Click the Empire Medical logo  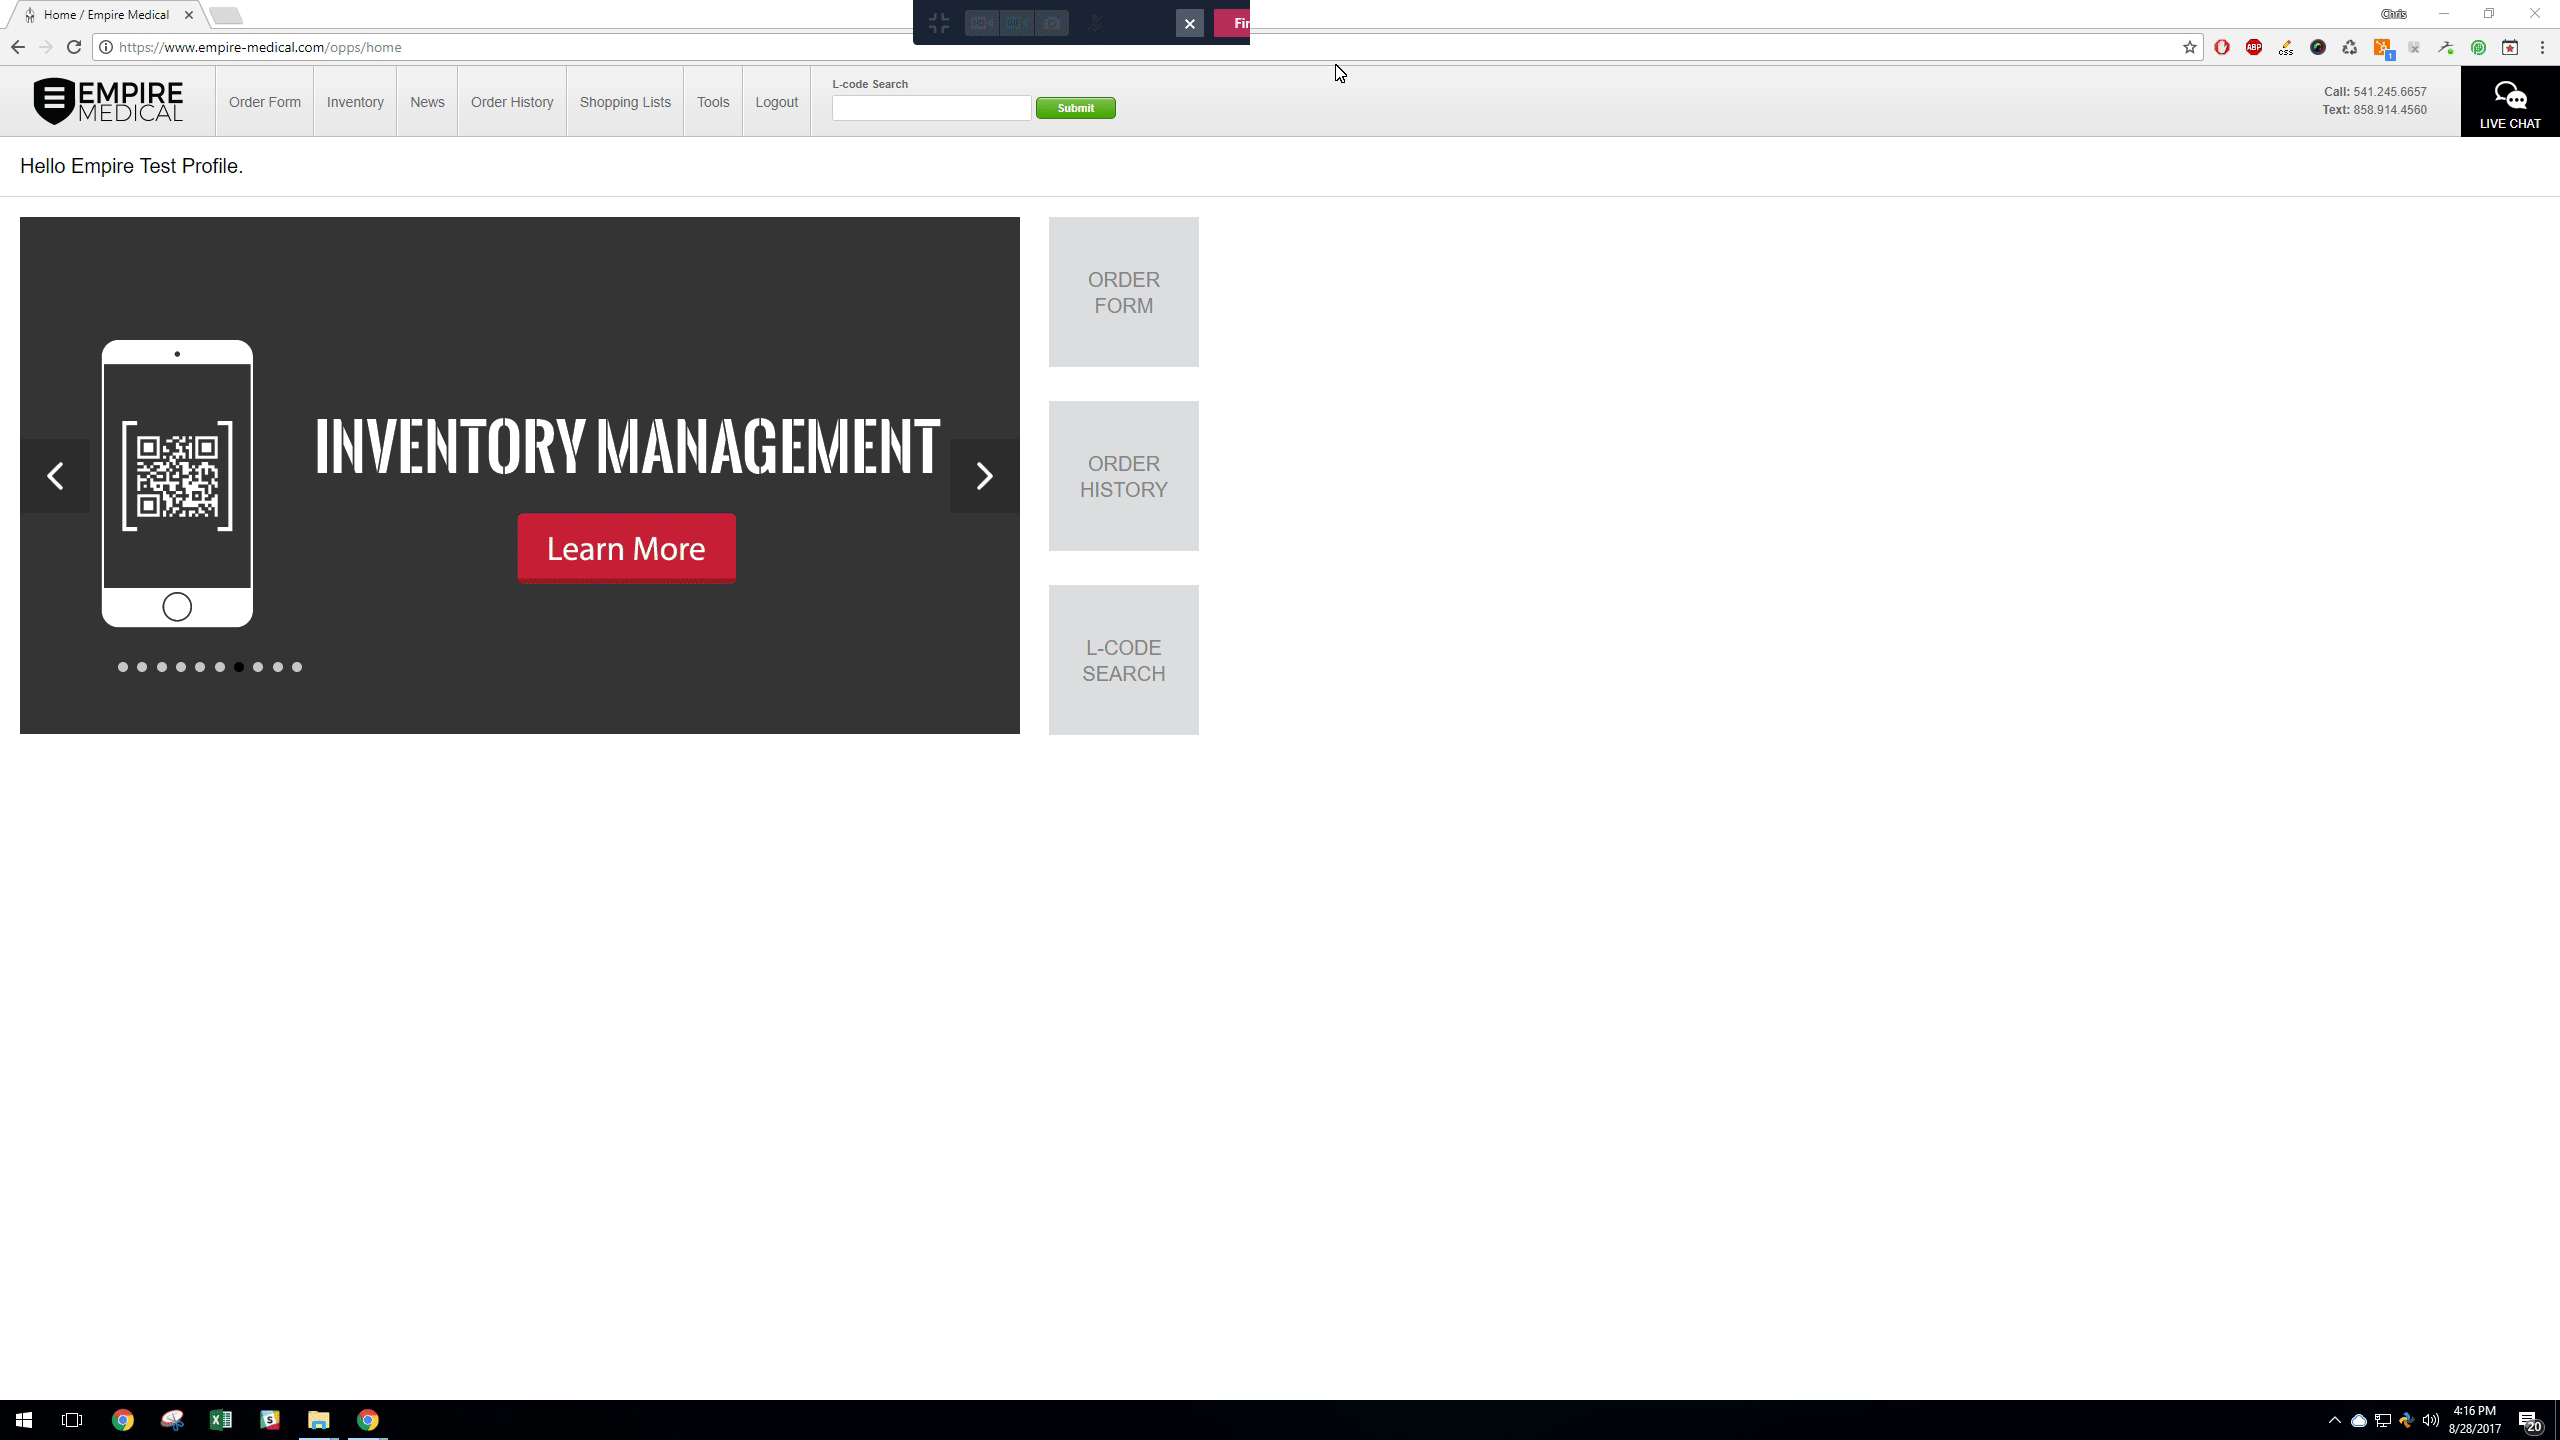tap(108, 101)
